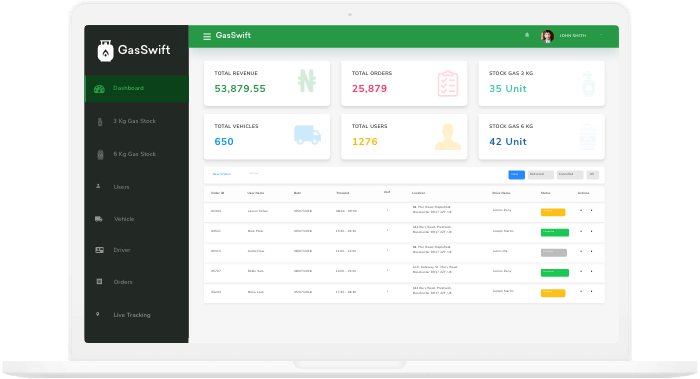Screen dimensions: 700x379
Task: Click the All filter button
Action: (592, 175)
